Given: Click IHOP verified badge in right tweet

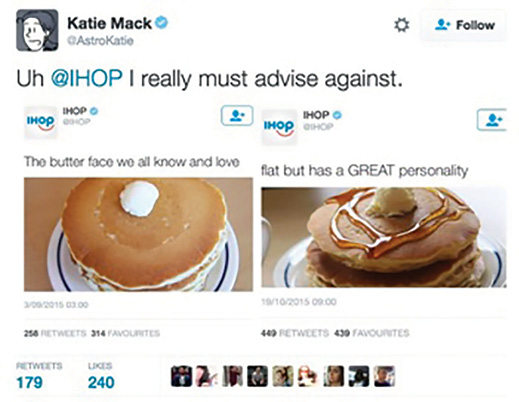Looking at the screenshot, I should pyautogui.click(x=337, y=115).
